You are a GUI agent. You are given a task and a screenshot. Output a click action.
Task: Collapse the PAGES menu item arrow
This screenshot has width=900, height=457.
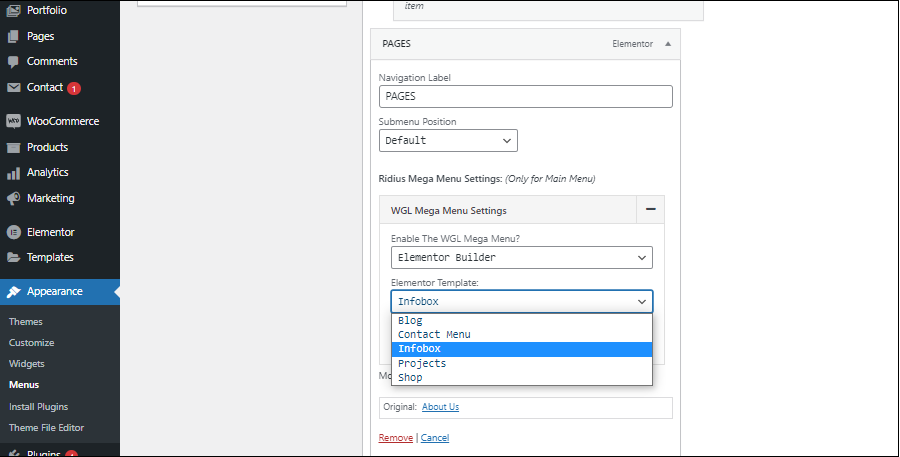(x=668, y=44)
